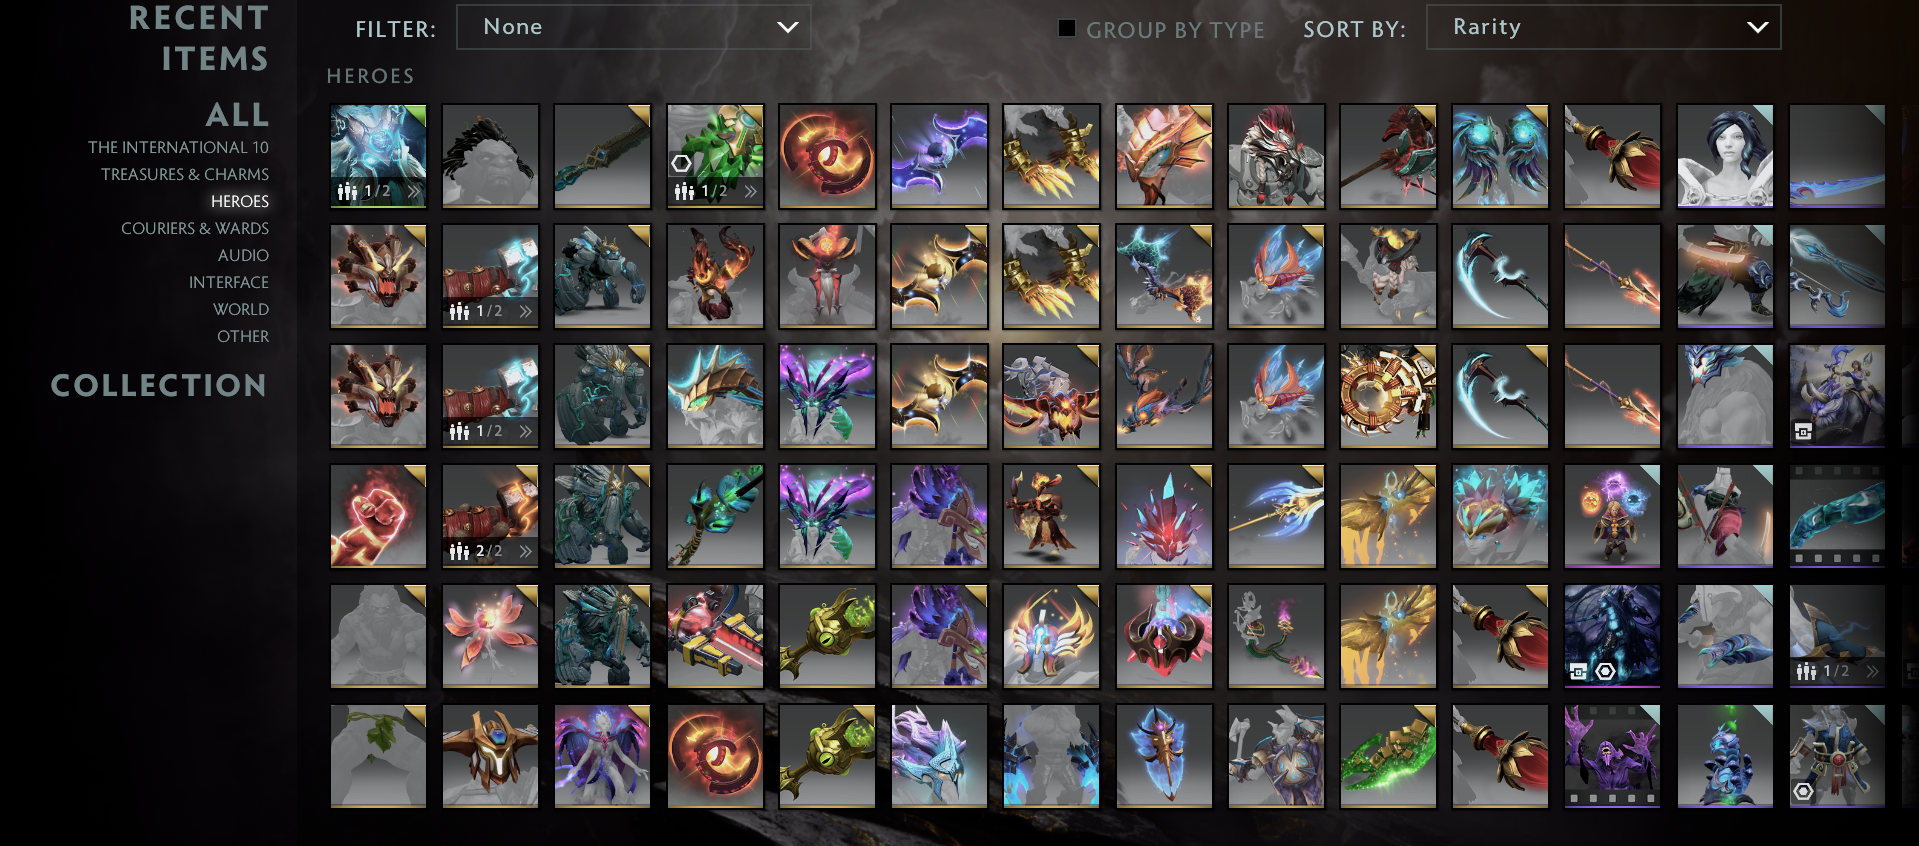Viewport: 1919px width, 846px height.
Task: Select the green leaf item in bottom row
Action: 378,756
